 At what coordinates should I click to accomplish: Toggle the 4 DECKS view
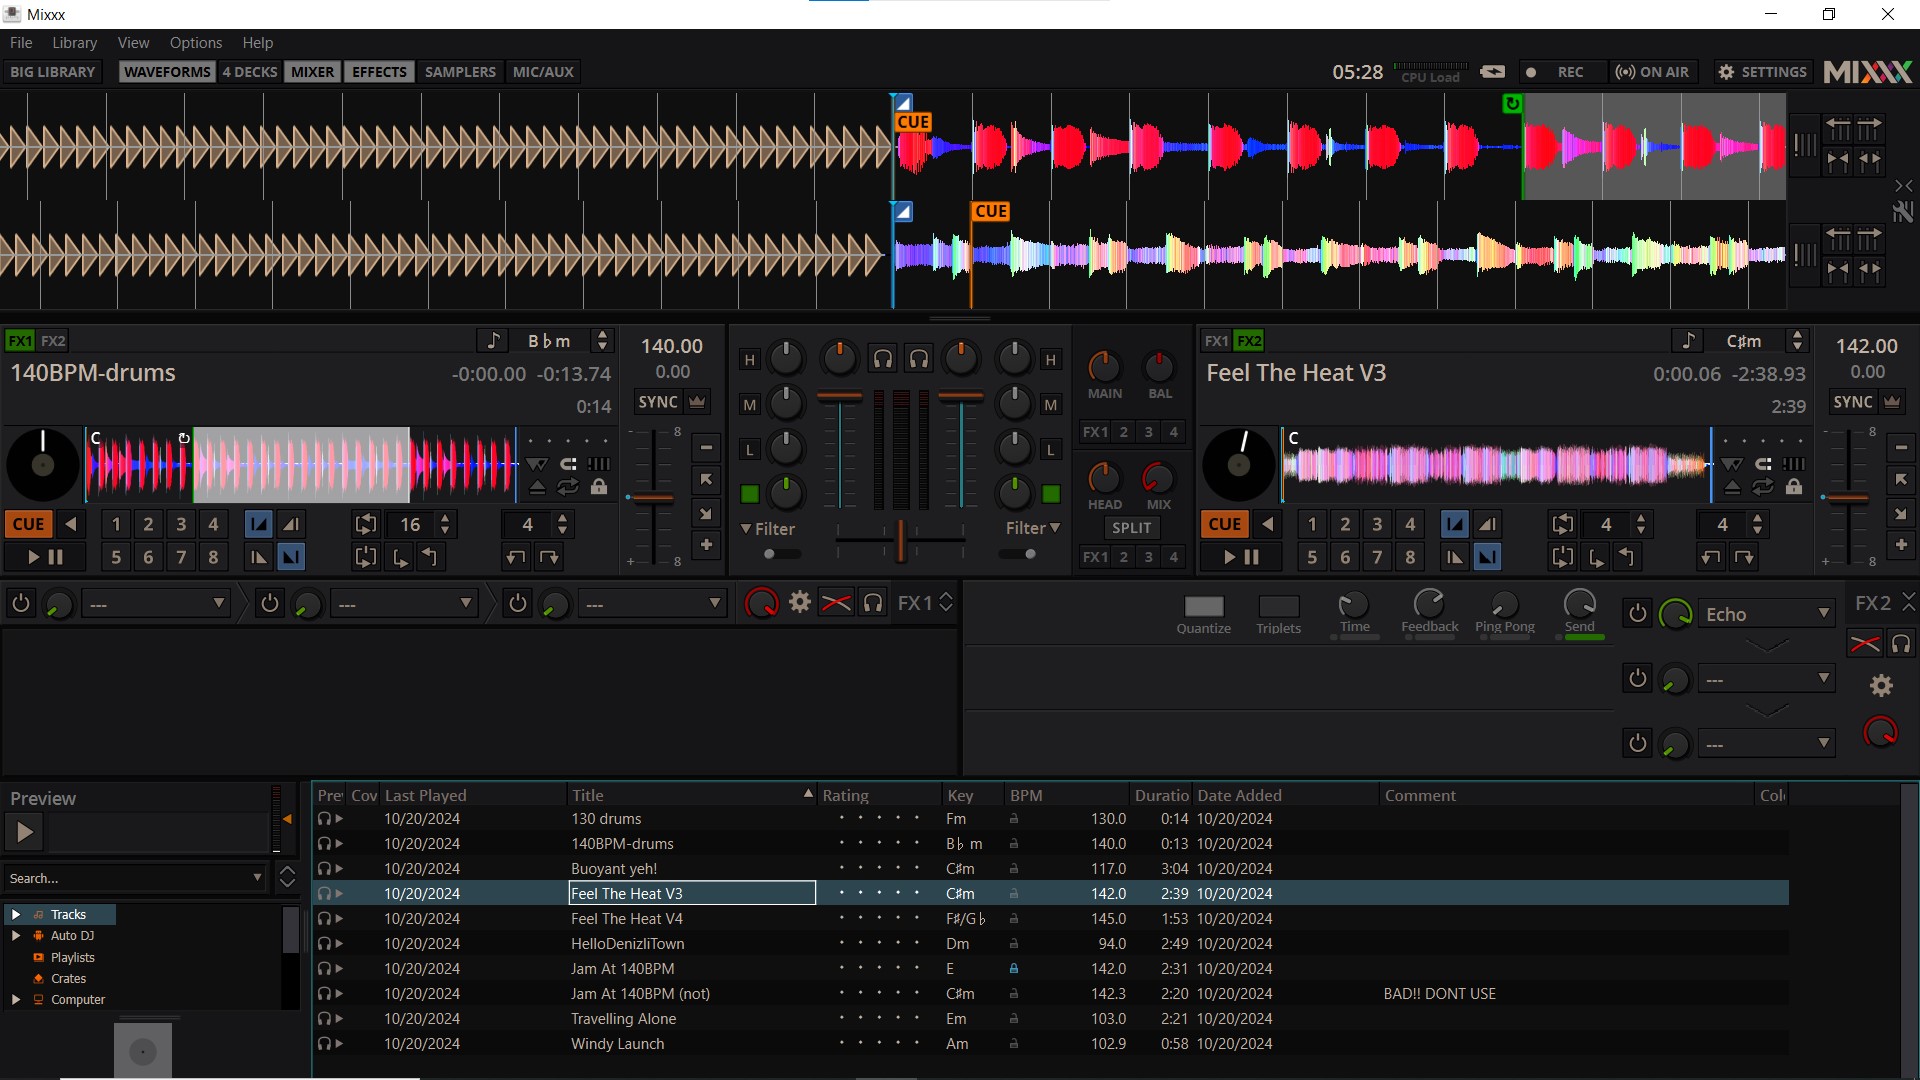(249, 72)
